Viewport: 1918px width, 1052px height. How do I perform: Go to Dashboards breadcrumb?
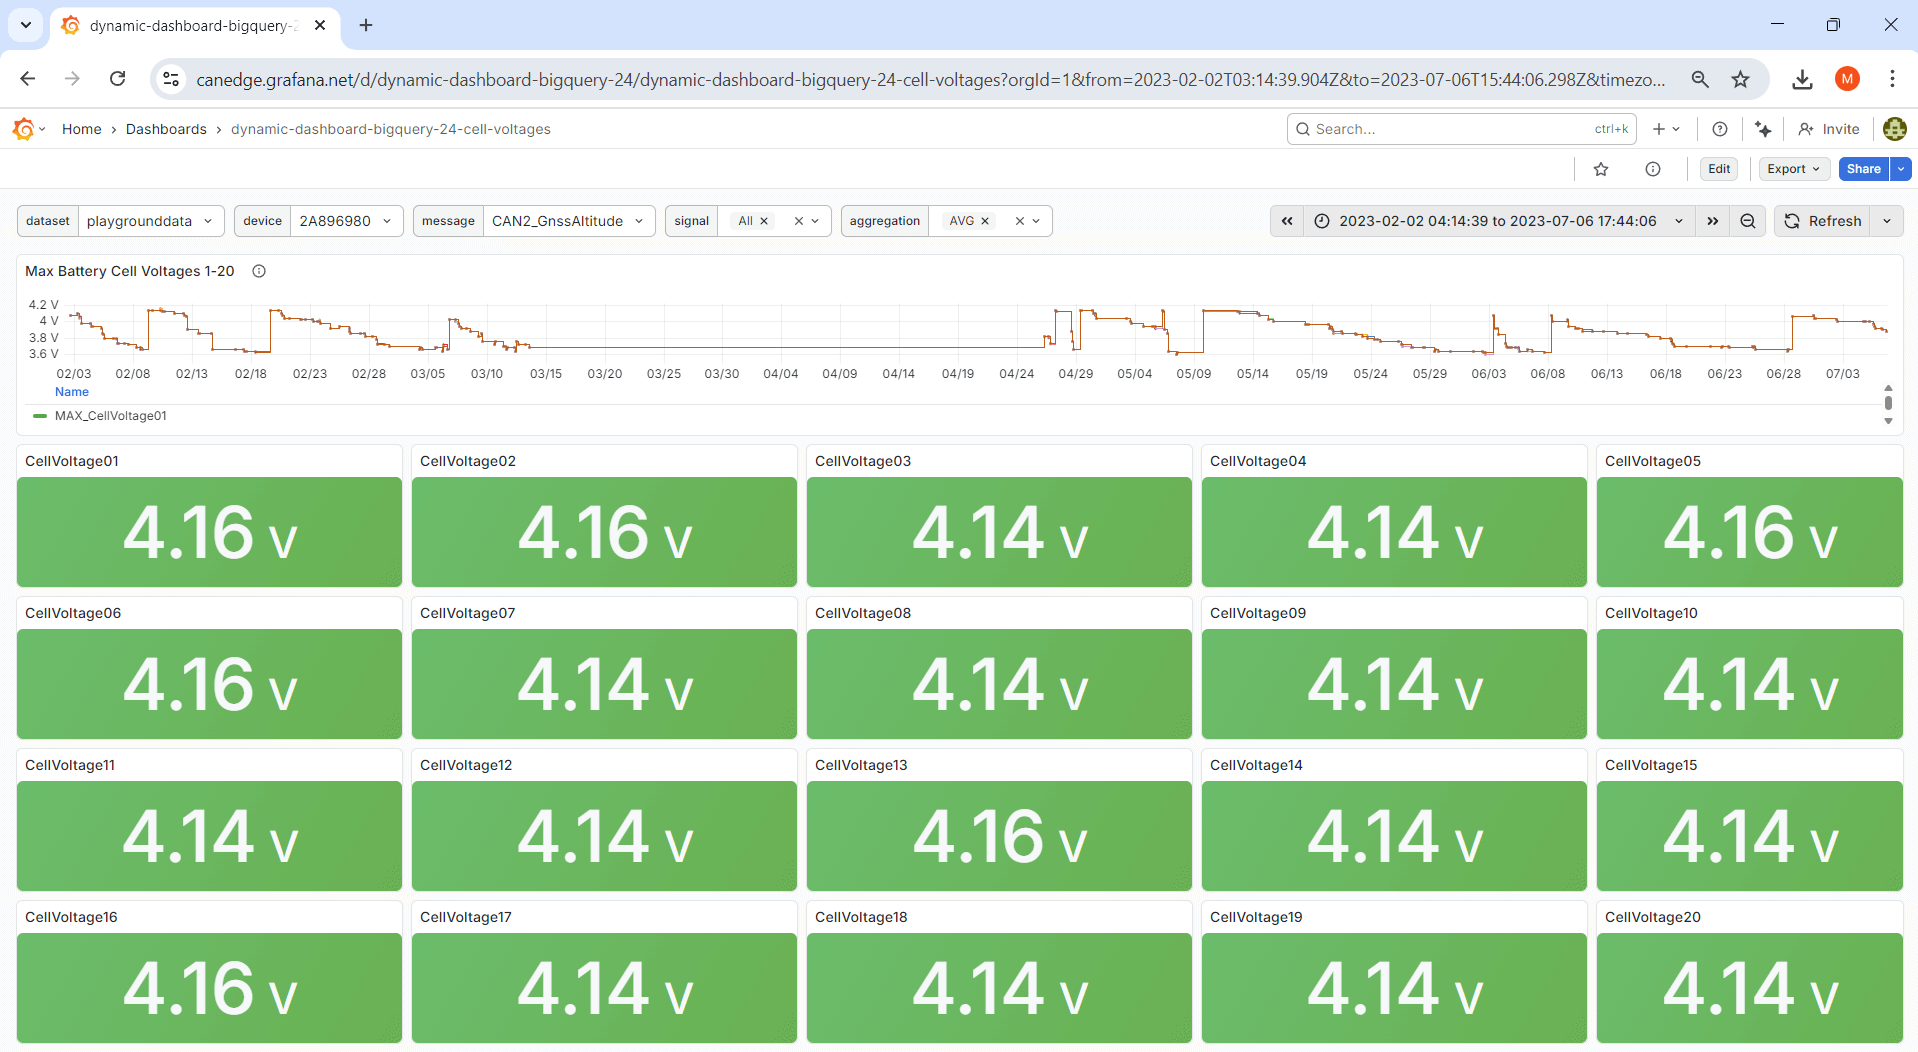[166, 129]
